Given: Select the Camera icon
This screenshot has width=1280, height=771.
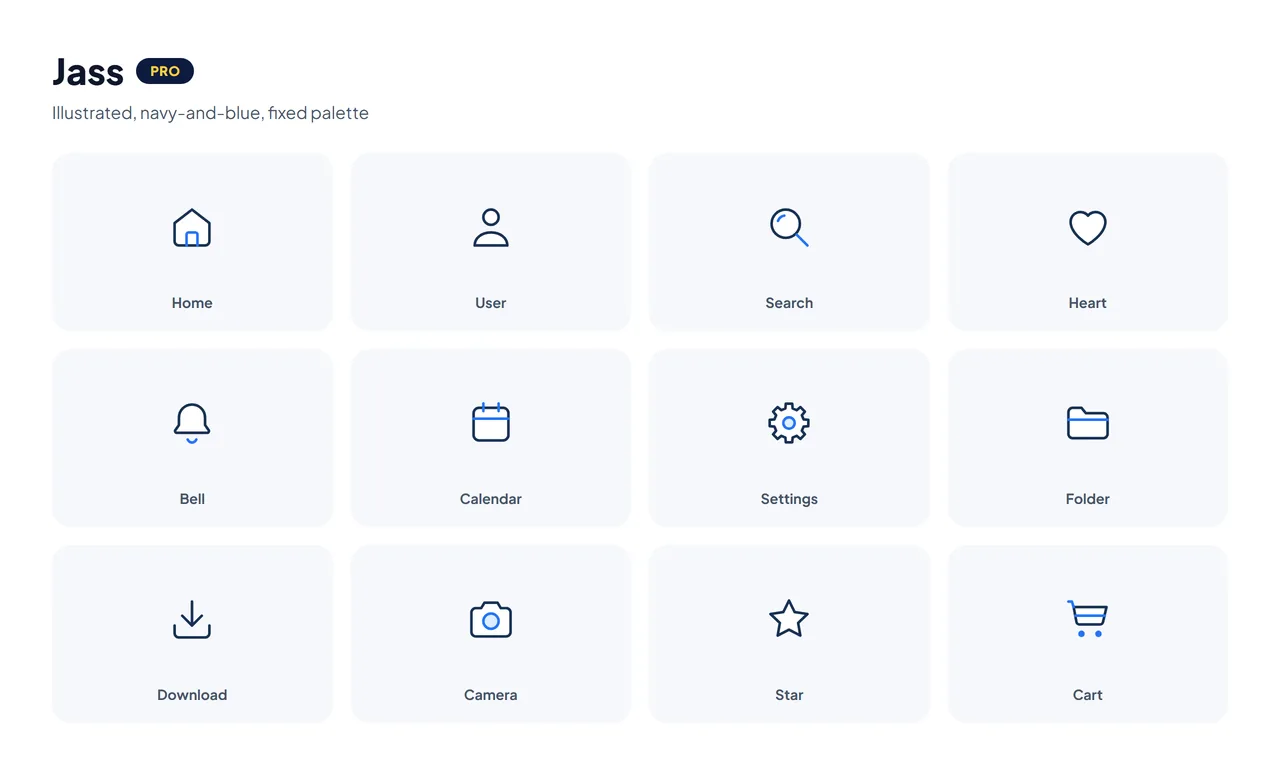Looking at the screenshot, I should point(491,620).
